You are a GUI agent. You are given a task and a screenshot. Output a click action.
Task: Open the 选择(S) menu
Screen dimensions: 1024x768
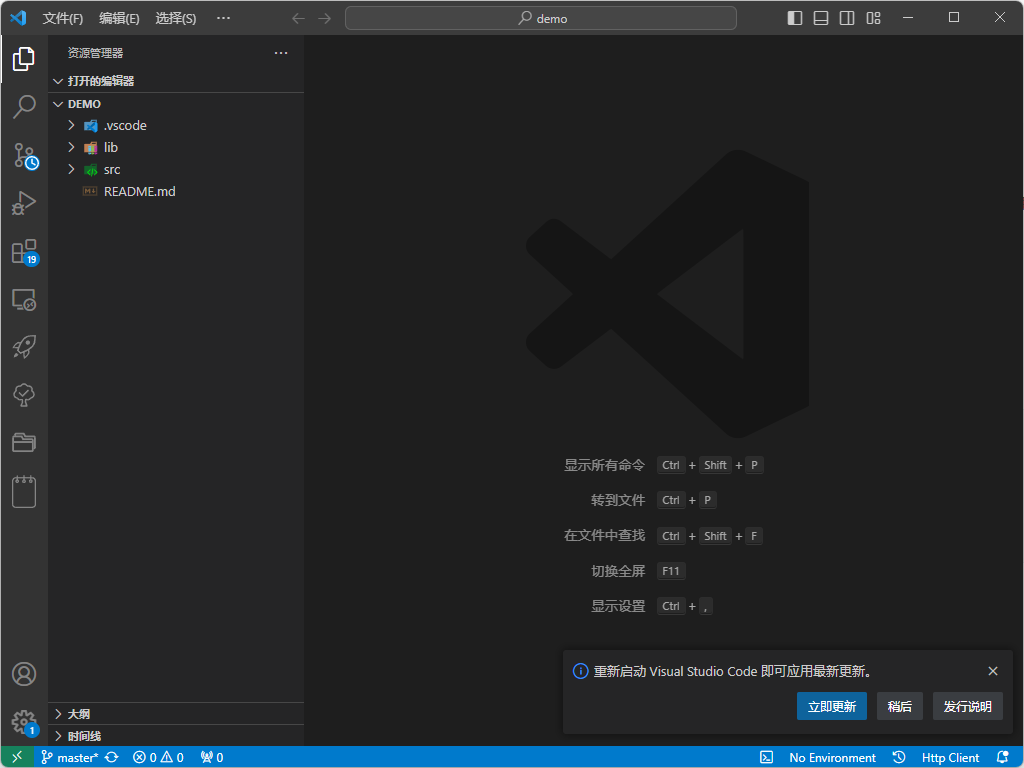176,18
